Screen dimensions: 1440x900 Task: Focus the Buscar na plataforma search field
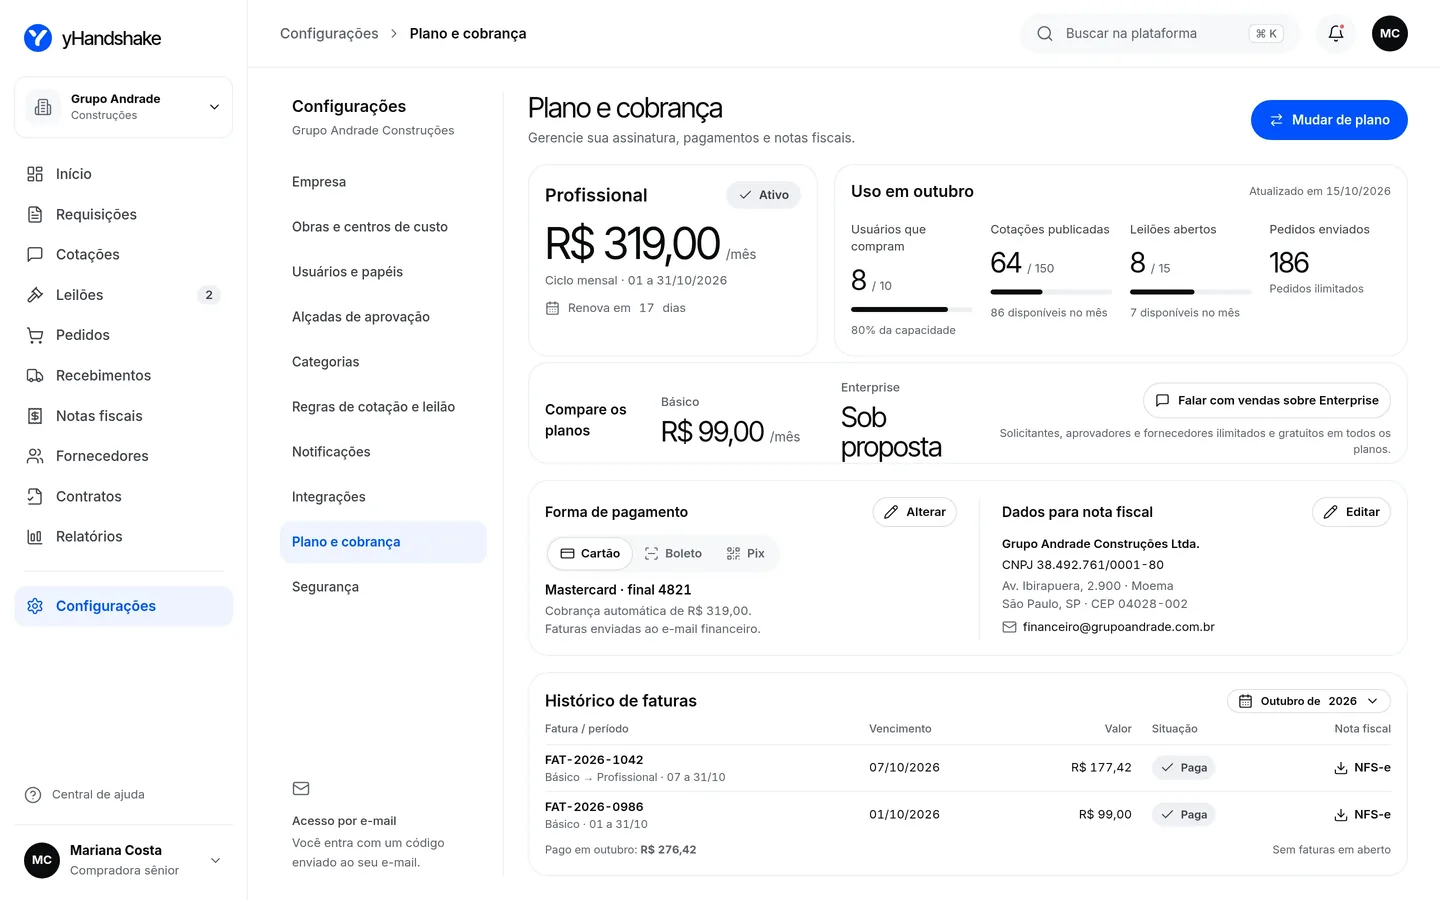[1160, 33]
